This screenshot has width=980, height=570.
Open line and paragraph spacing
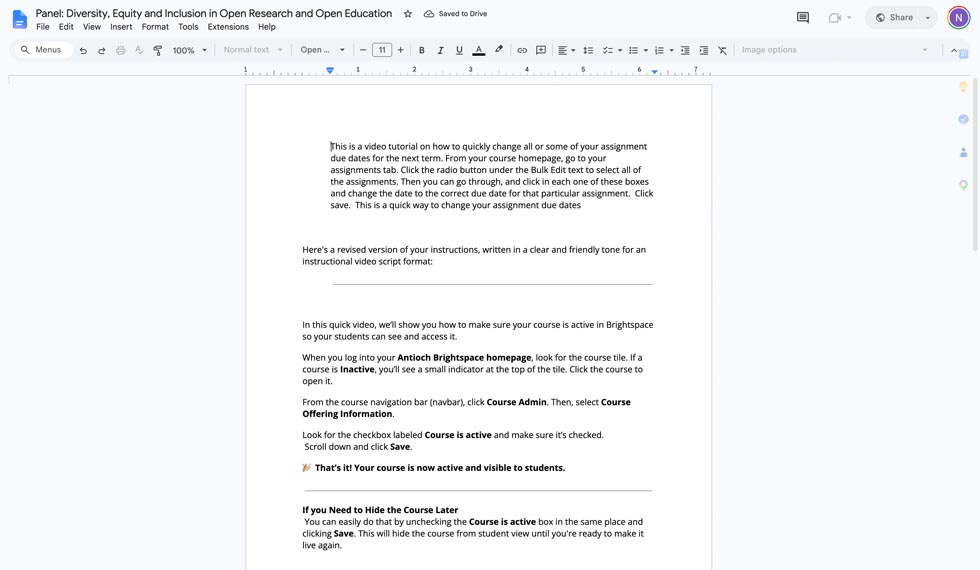pos(588,50)
